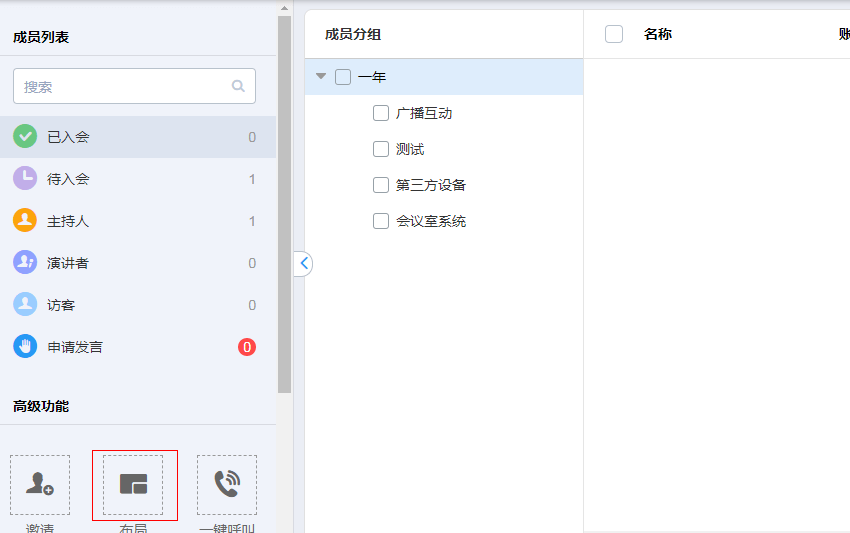Click the green 已入会 checkmark icon
The image size is (850, 533).
coord(25,136)
